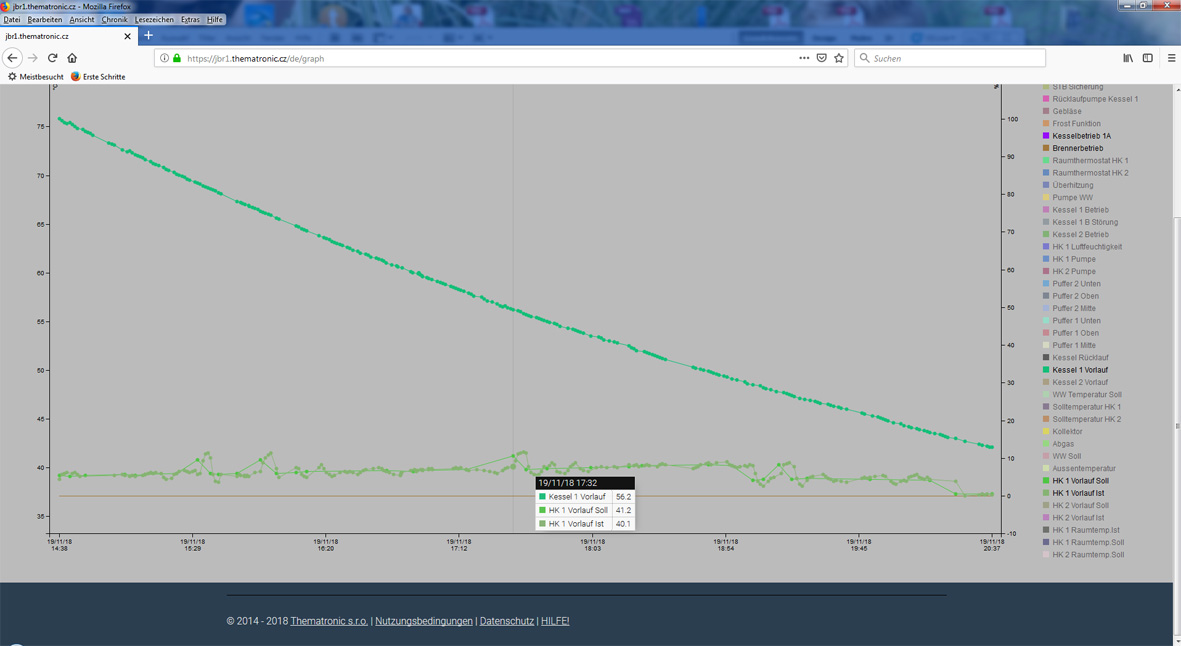This screenshot has width=1181, height=646.
Task: Open the Lesezeichen menu
Action: click(154, 19)
